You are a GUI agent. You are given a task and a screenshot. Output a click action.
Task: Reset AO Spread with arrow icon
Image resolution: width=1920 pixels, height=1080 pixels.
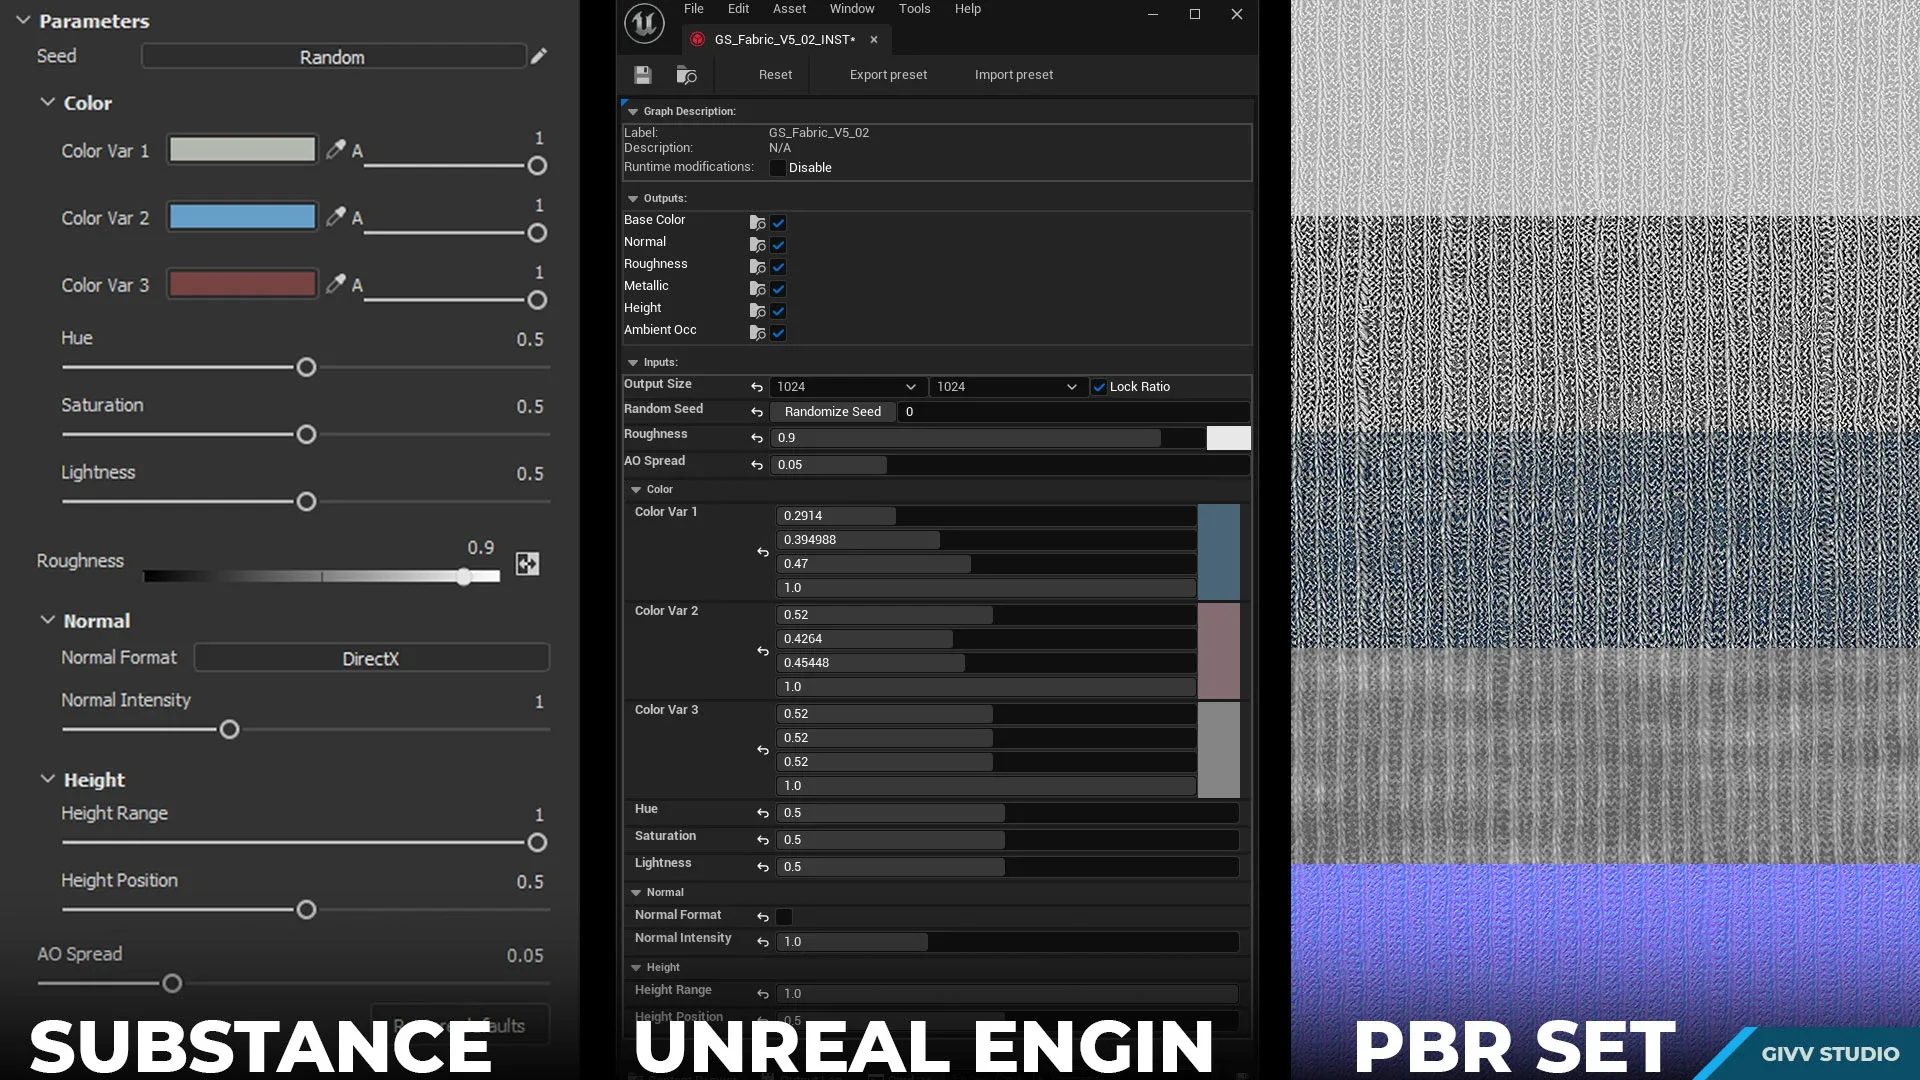click(x=757, y=465)
